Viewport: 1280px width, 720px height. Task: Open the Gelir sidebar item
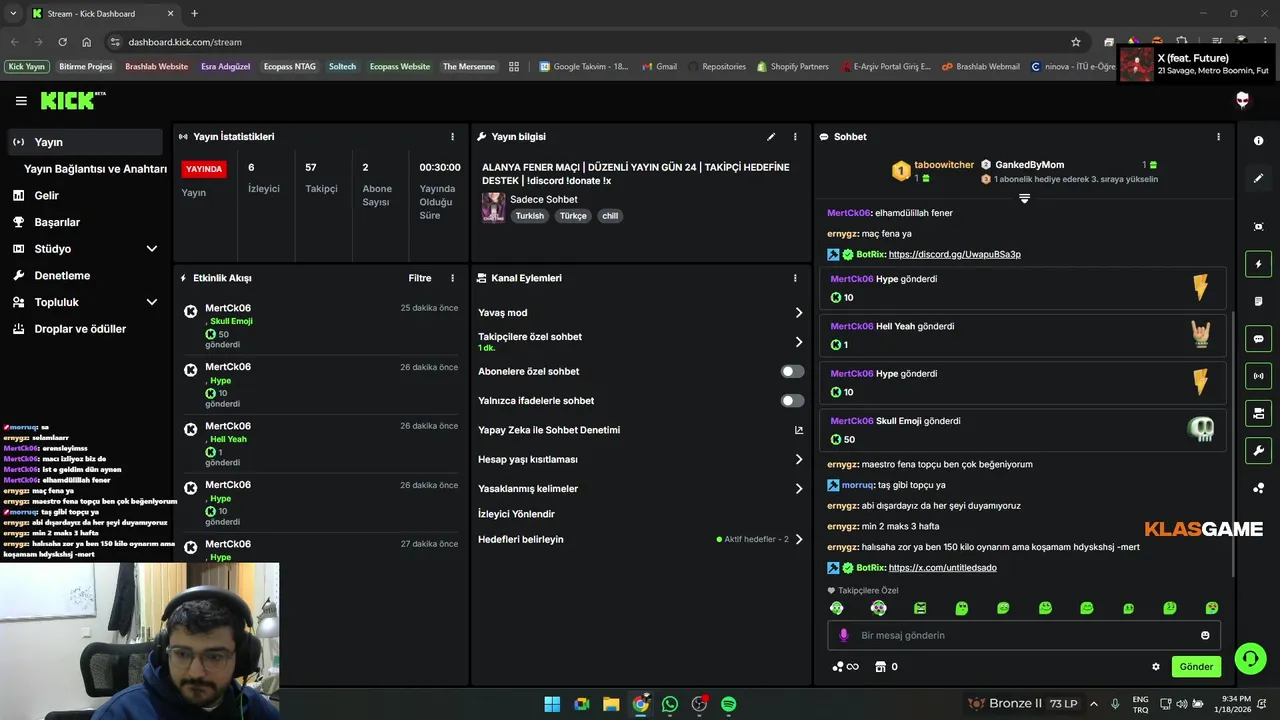pyautogui.click(x=85, y=196)
